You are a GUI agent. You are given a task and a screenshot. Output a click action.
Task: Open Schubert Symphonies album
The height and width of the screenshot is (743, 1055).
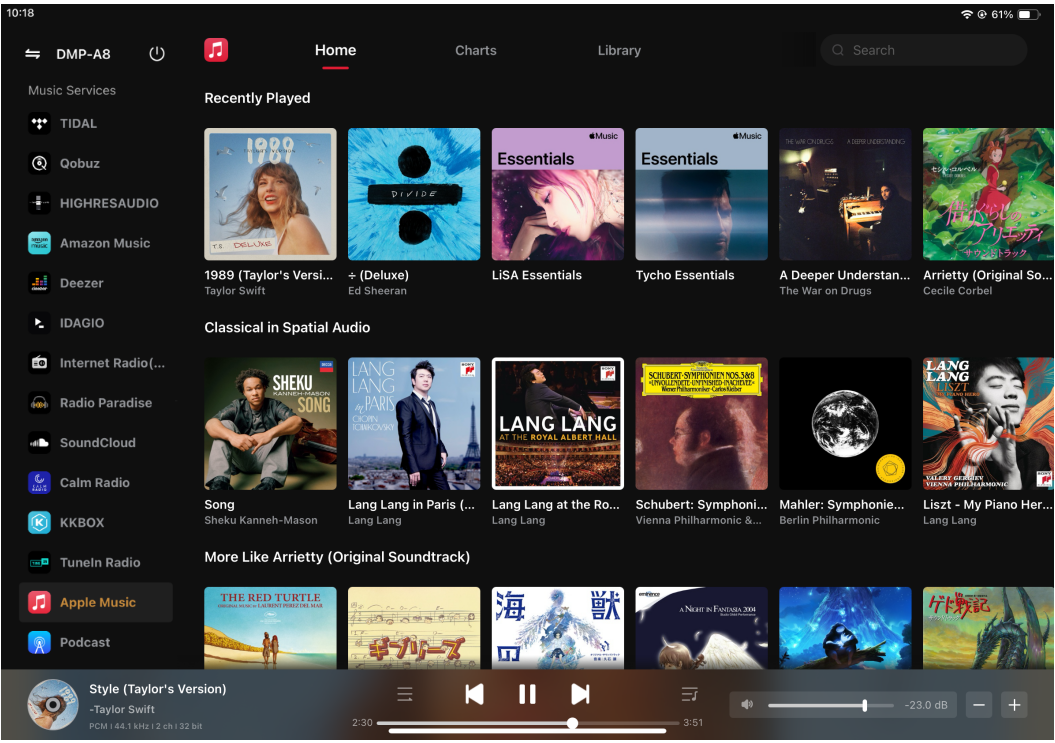coord(701,423)
